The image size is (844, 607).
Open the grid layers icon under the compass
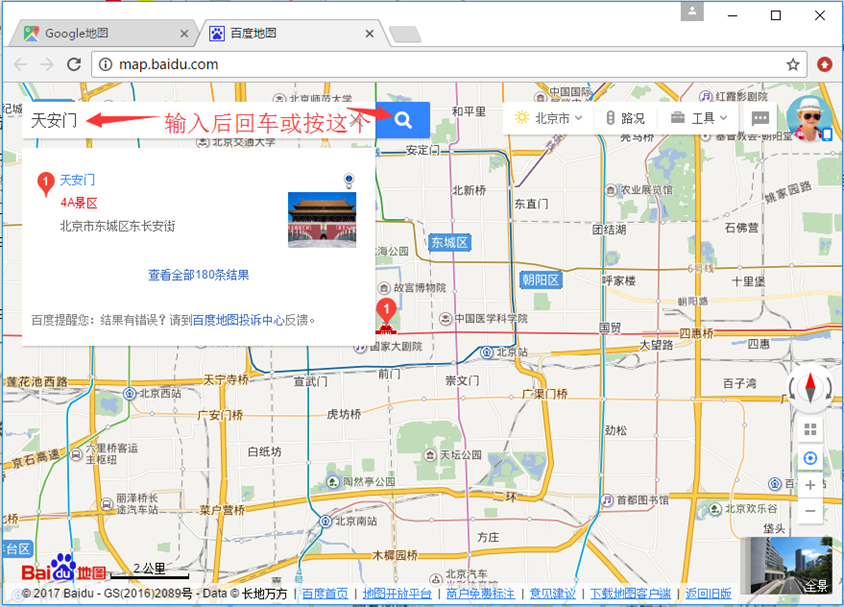coord(810,429)
